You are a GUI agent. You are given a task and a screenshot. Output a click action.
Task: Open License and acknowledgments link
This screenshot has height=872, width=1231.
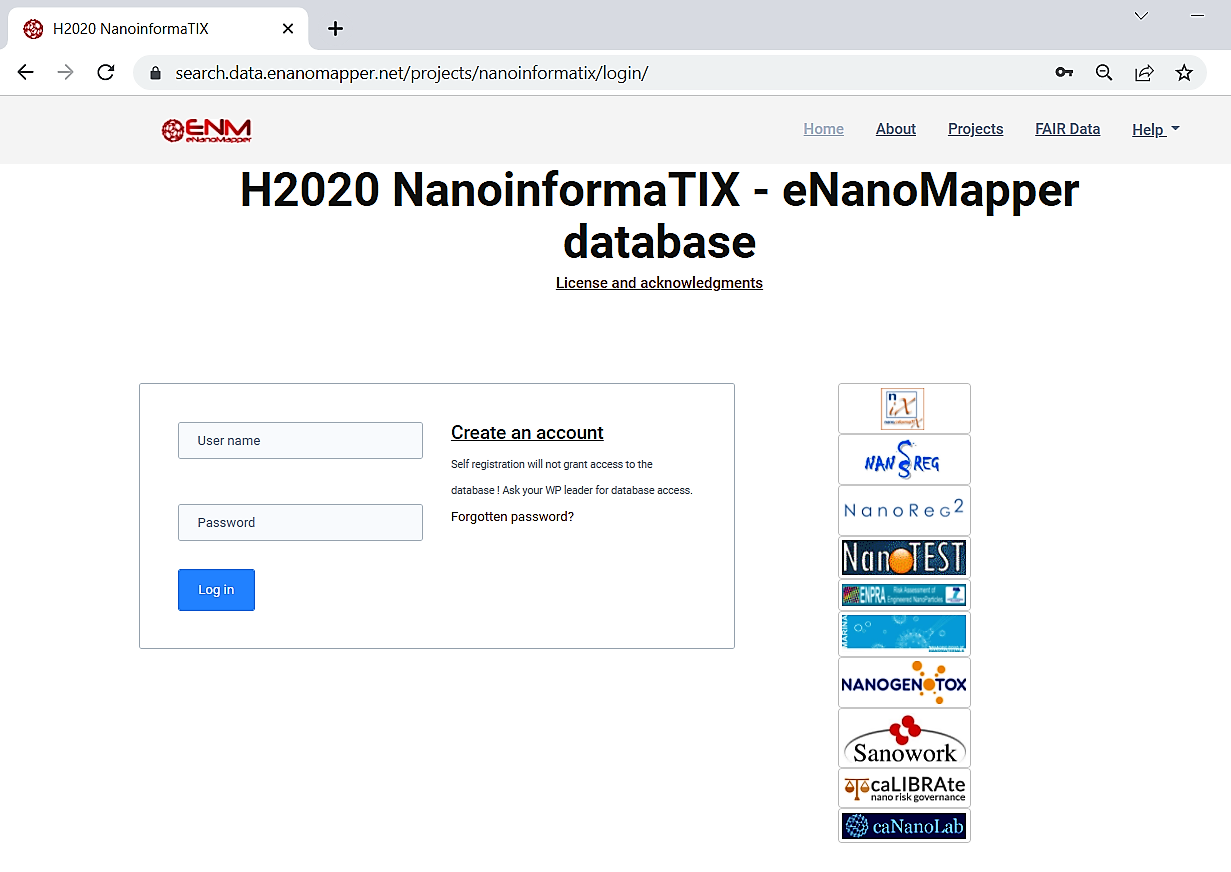[659, 283]
